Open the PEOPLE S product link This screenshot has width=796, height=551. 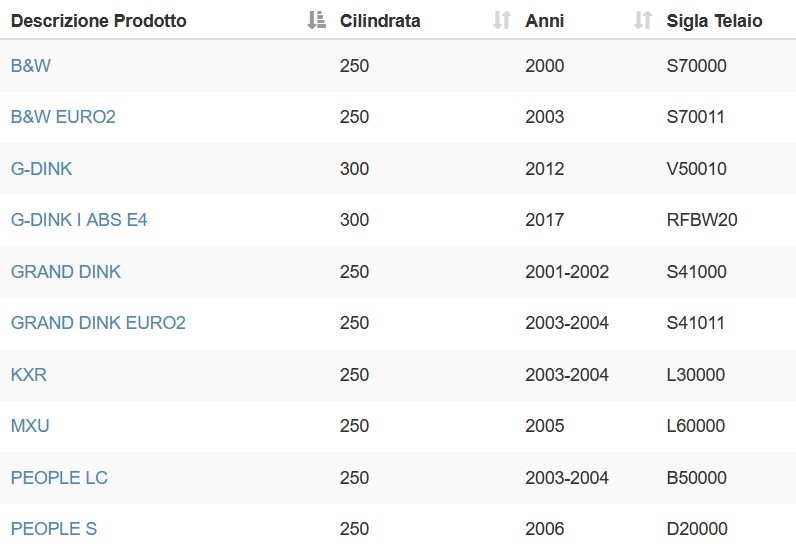tap(53, 529)
